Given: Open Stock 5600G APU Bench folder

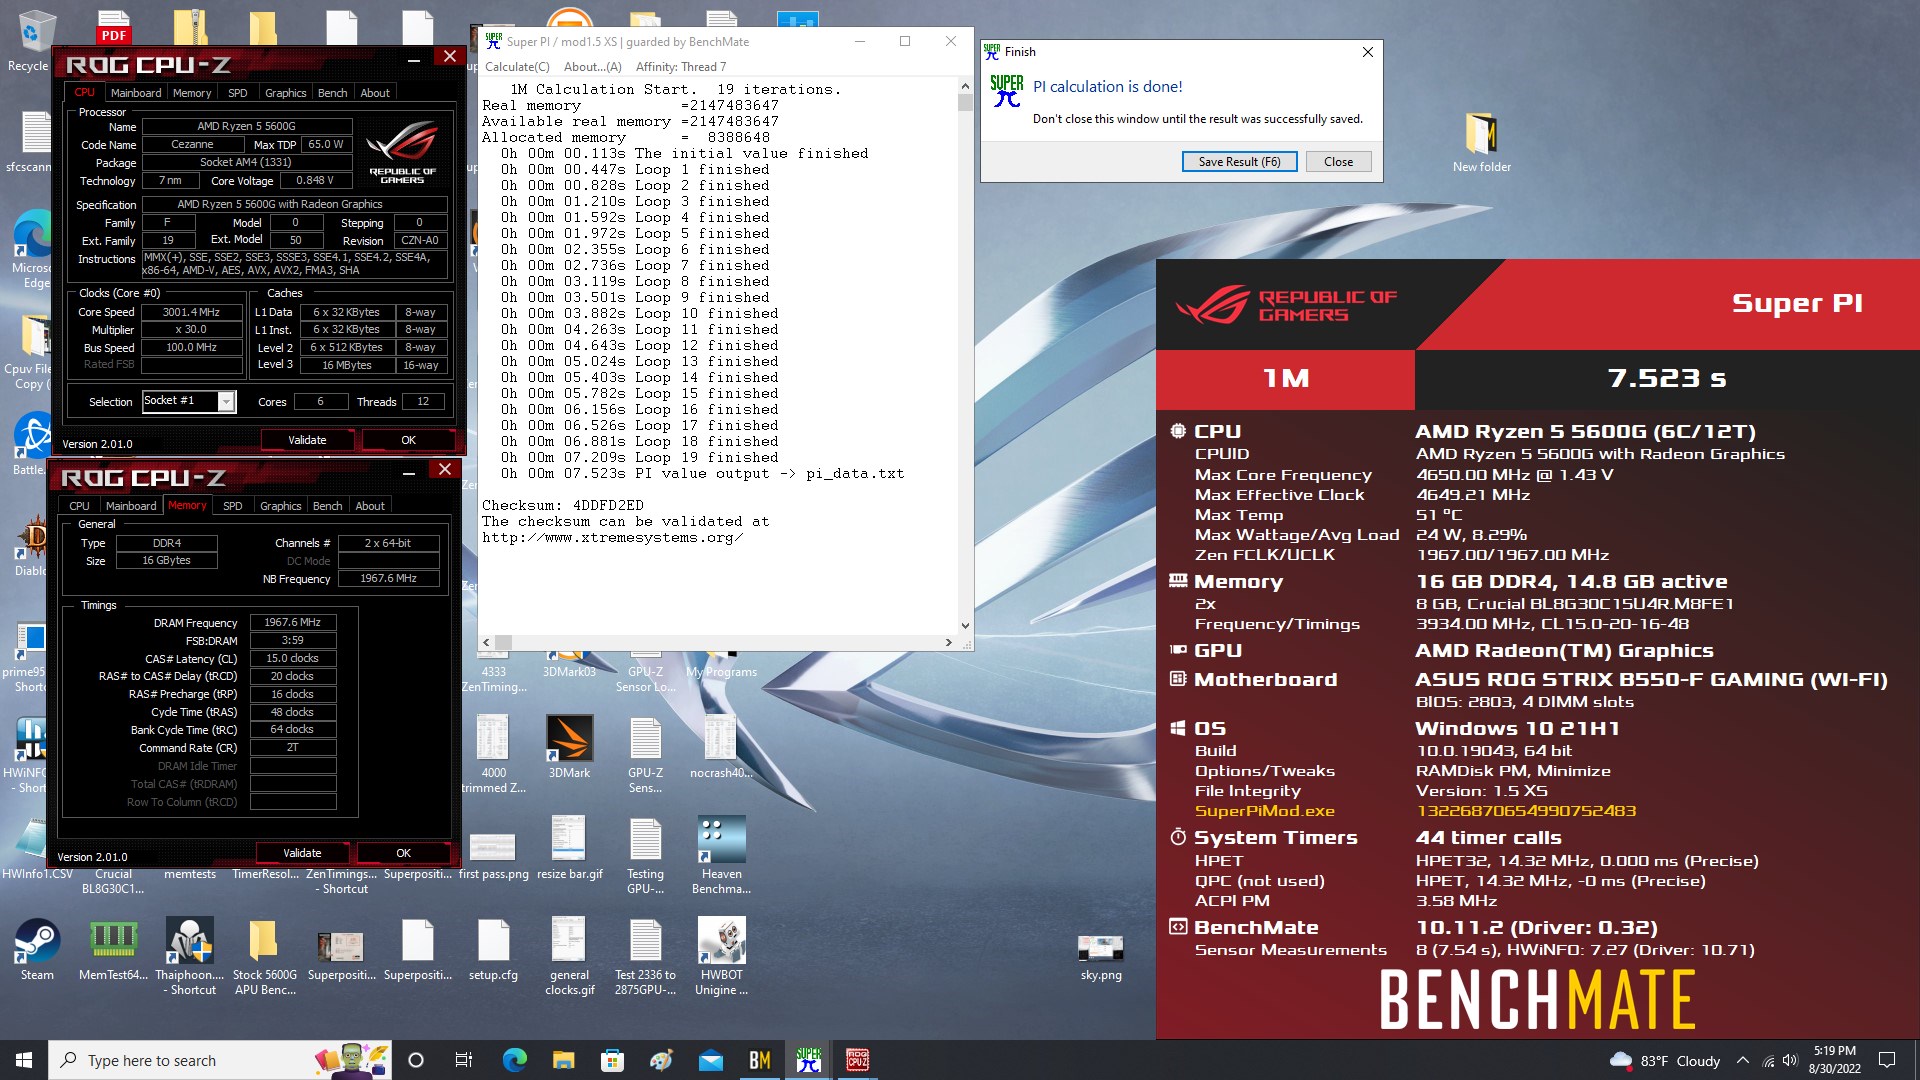Looking at the screenshot, I should [264, 957].
